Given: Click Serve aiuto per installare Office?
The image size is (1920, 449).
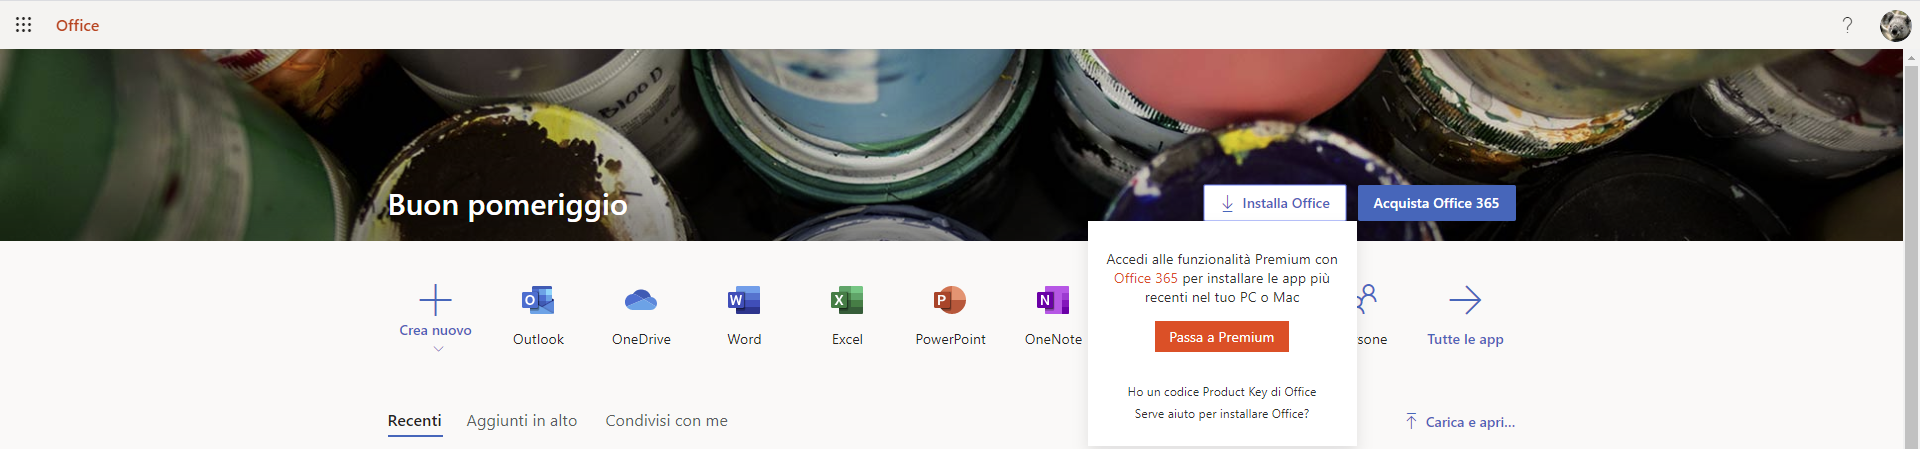Looking at the screenshot, I should pos(1222,414).
